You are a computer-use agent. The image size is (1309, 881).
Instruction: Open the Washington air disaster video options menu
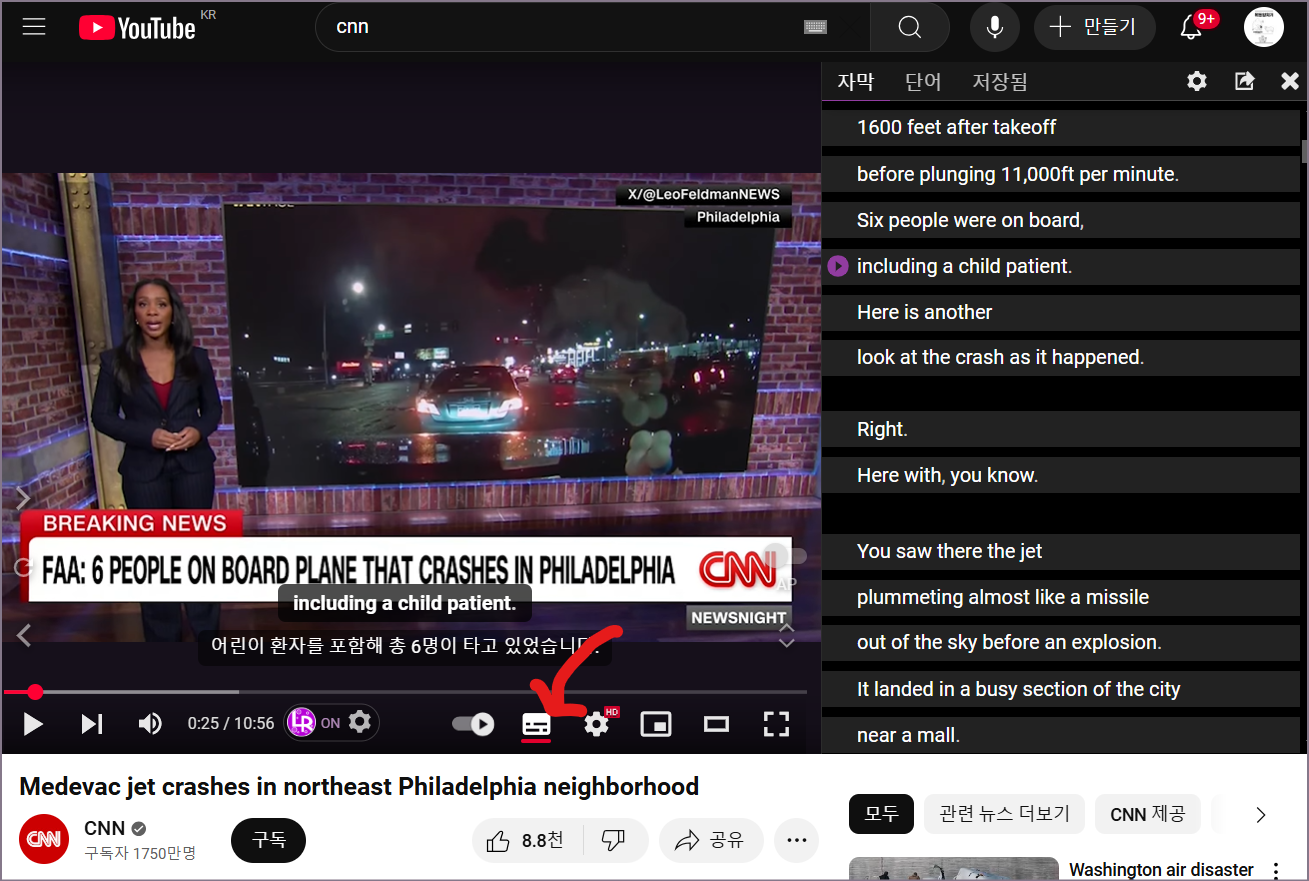pos(1276,870)
